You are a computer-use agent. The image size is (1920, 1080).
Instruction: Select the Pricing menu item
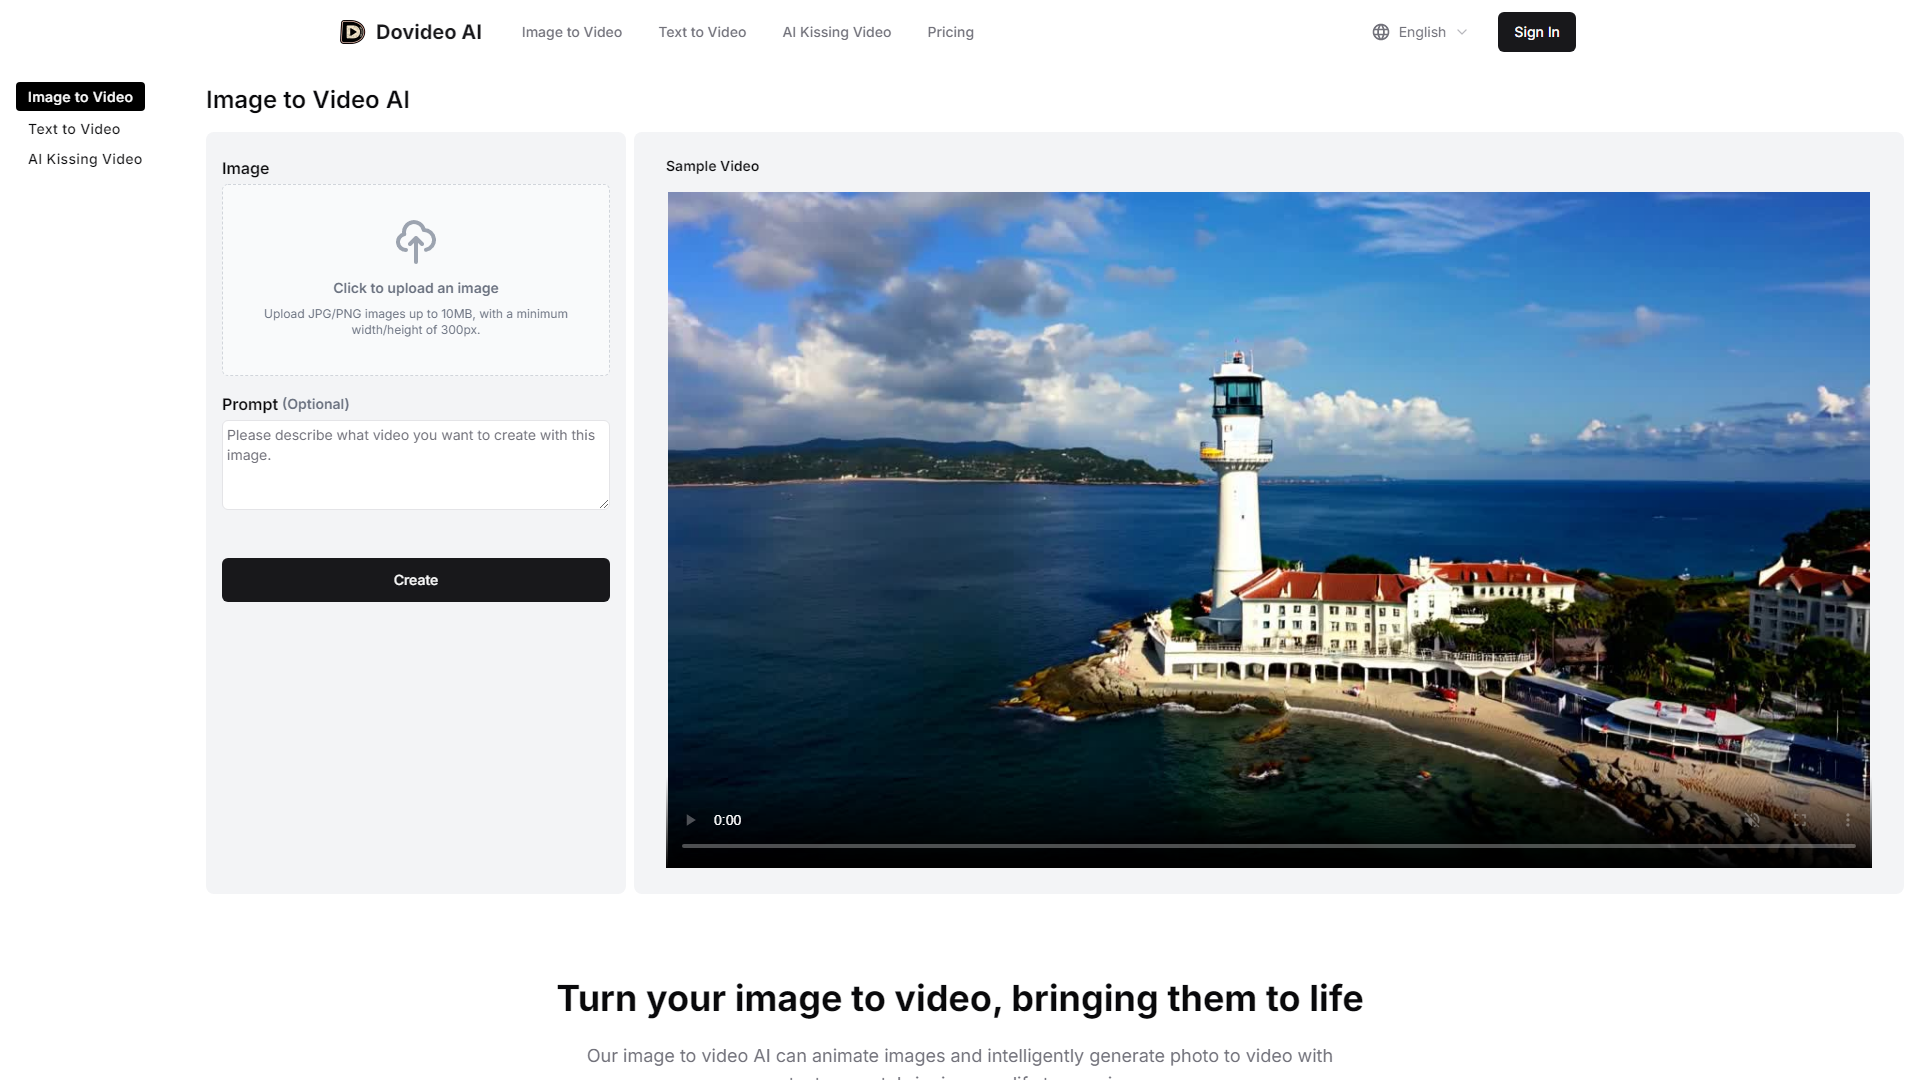[949, 32]
